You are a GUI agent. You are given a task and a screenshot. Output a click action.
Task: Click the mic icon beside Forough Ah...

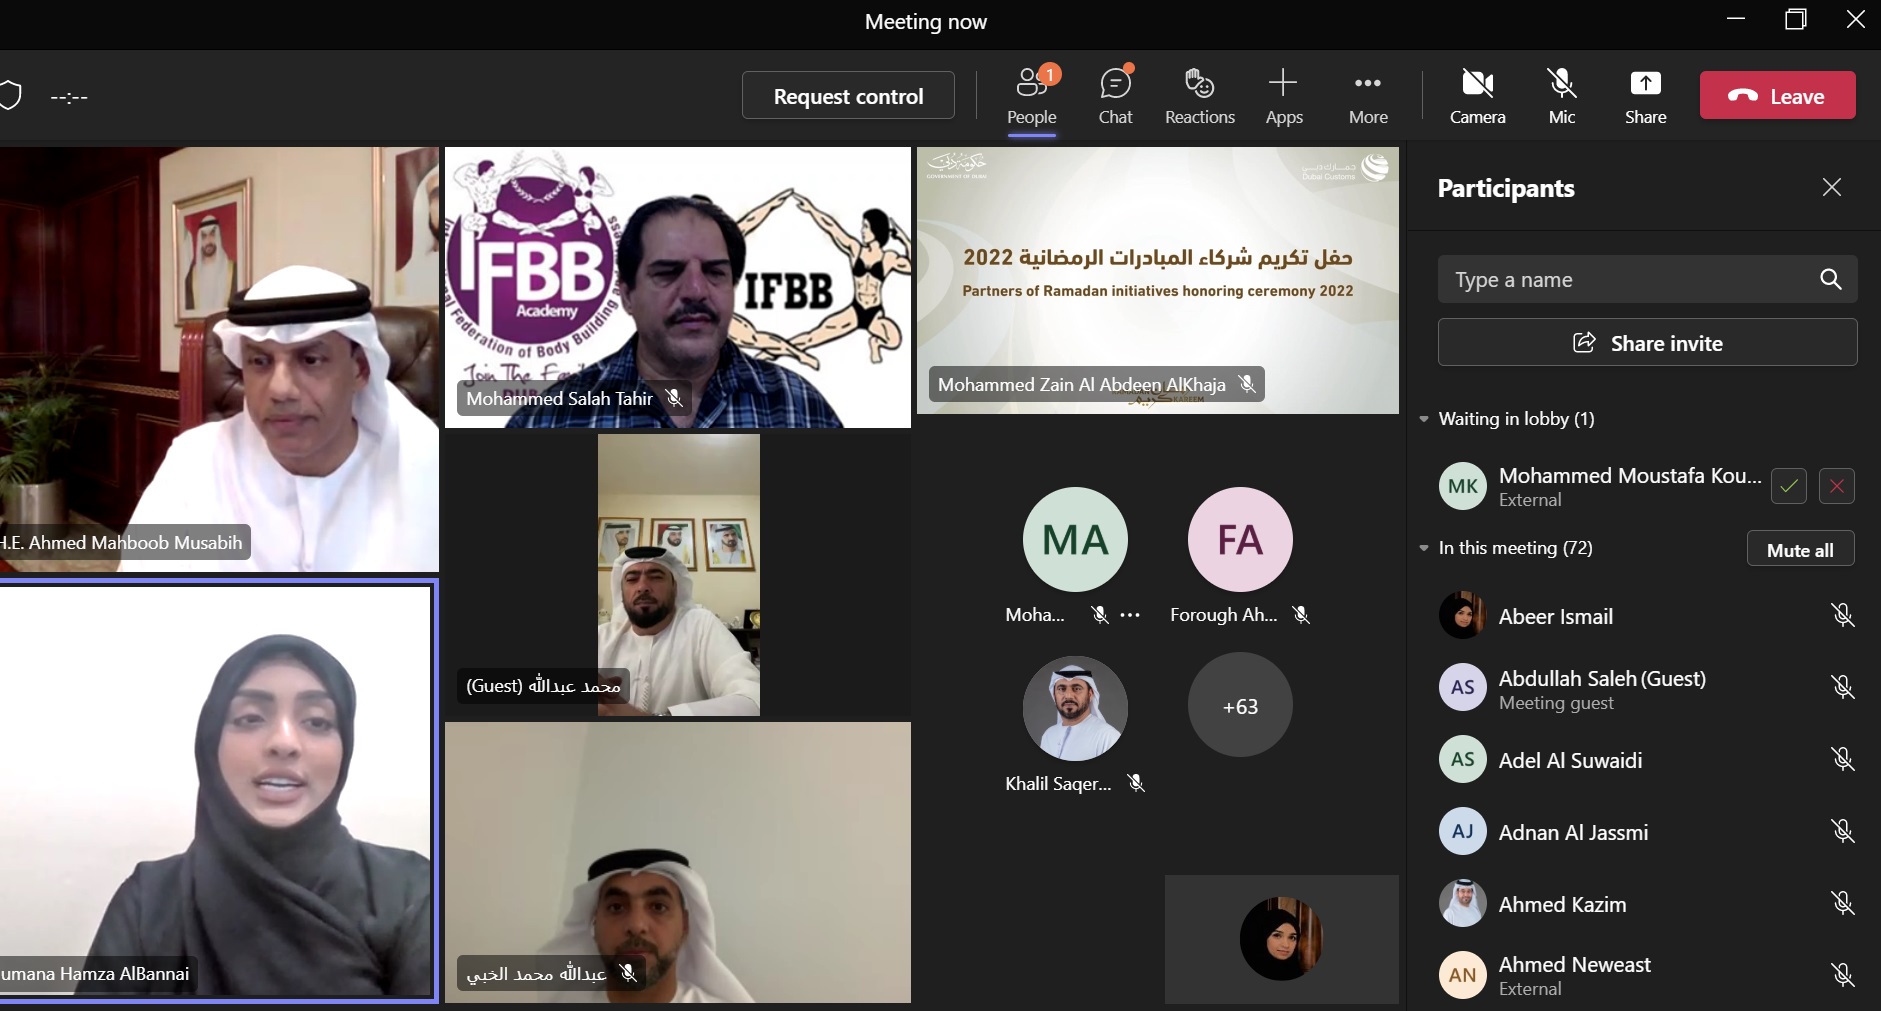[x=1300, y=615]
